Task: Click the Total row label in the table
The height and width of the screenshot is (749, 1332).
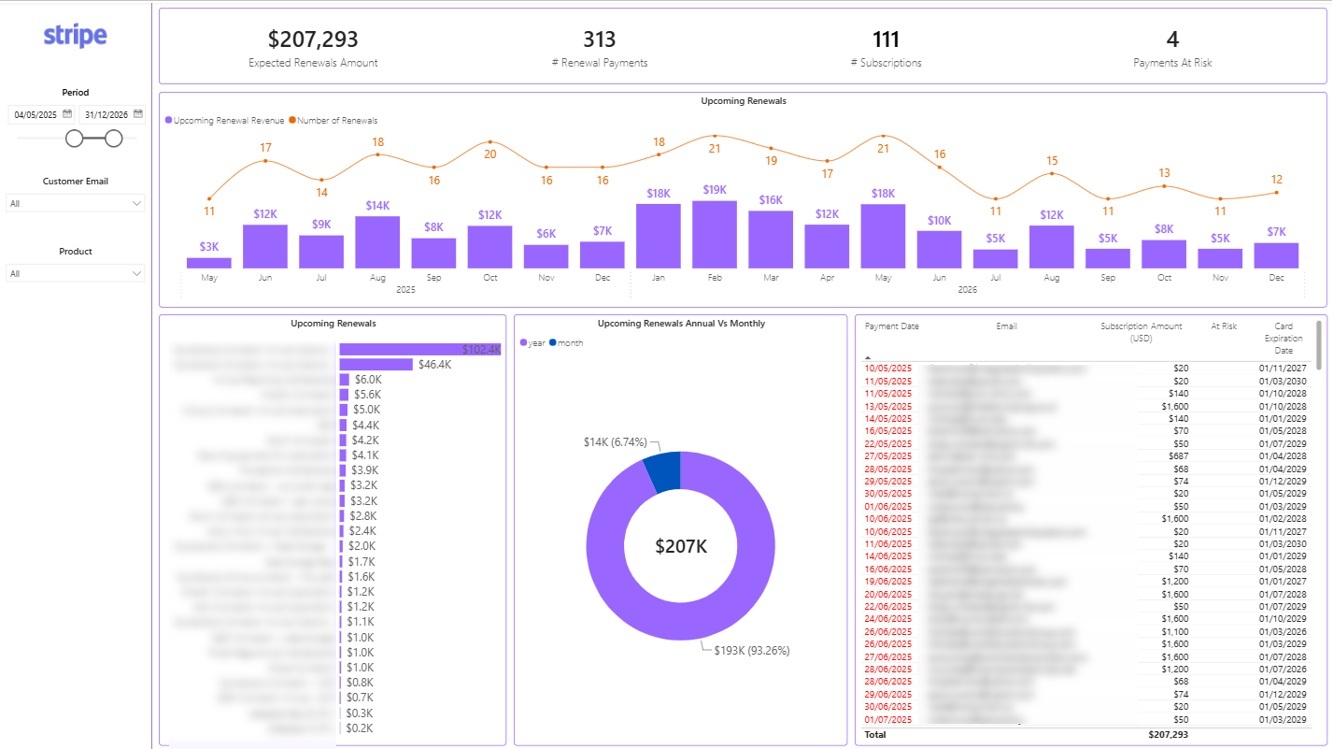Action: (876, 734)
